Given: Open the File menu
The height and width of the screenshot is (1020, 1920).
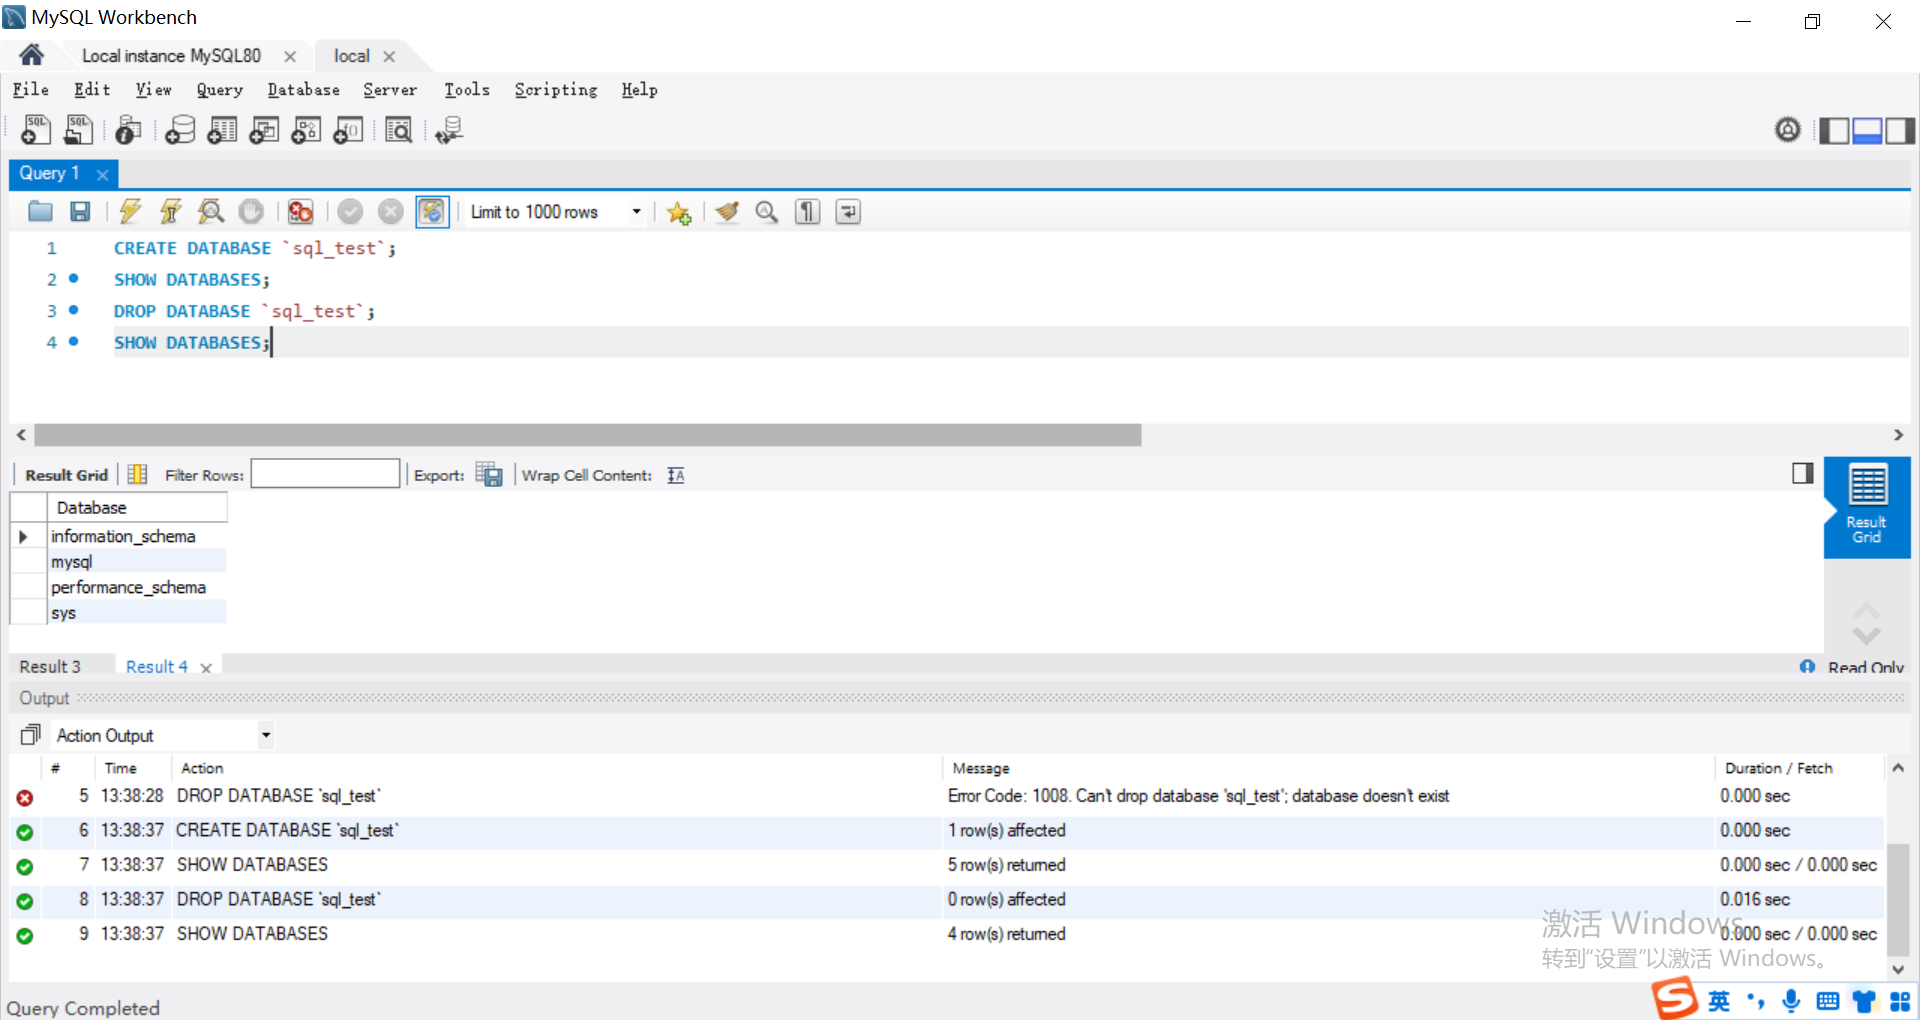Looking at the screenshot, I should pos(30,90).
